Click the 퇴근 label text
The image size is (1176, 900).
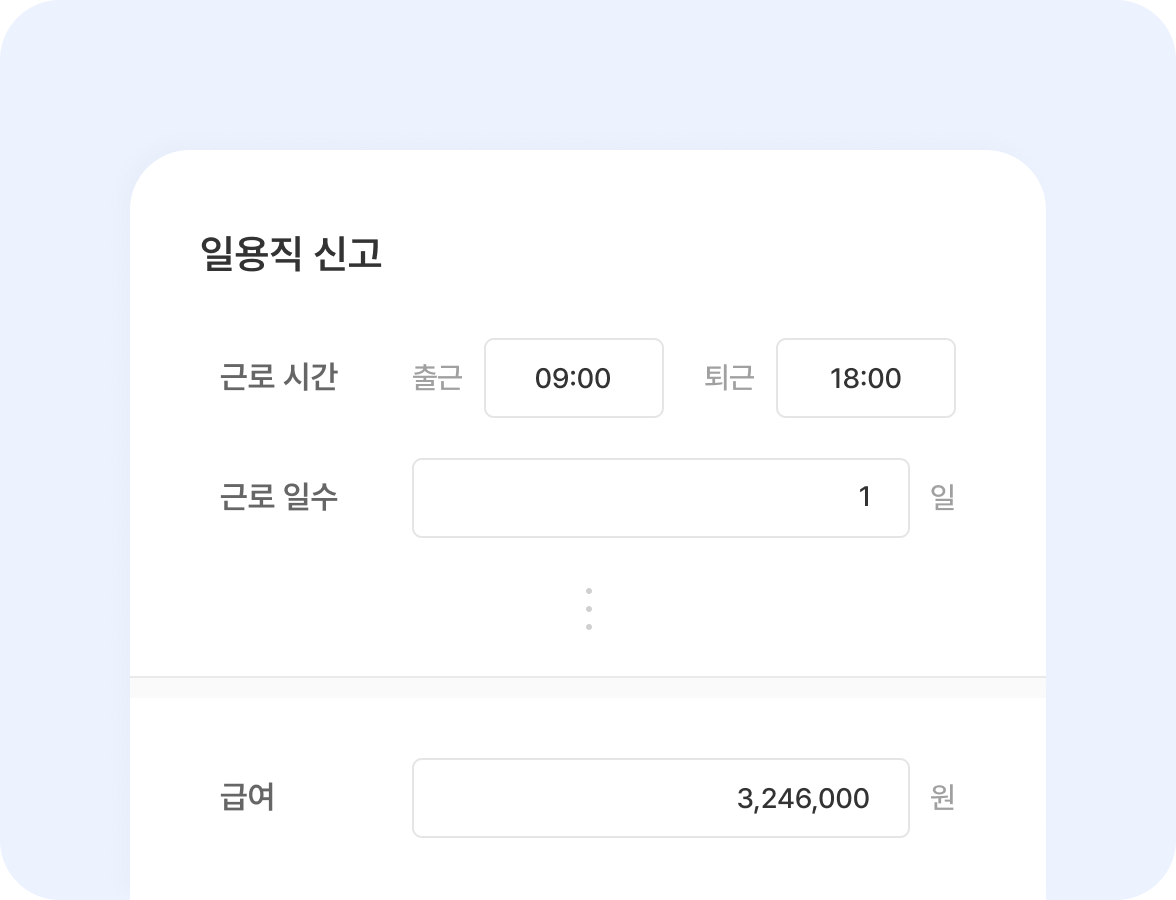[729, 378]
